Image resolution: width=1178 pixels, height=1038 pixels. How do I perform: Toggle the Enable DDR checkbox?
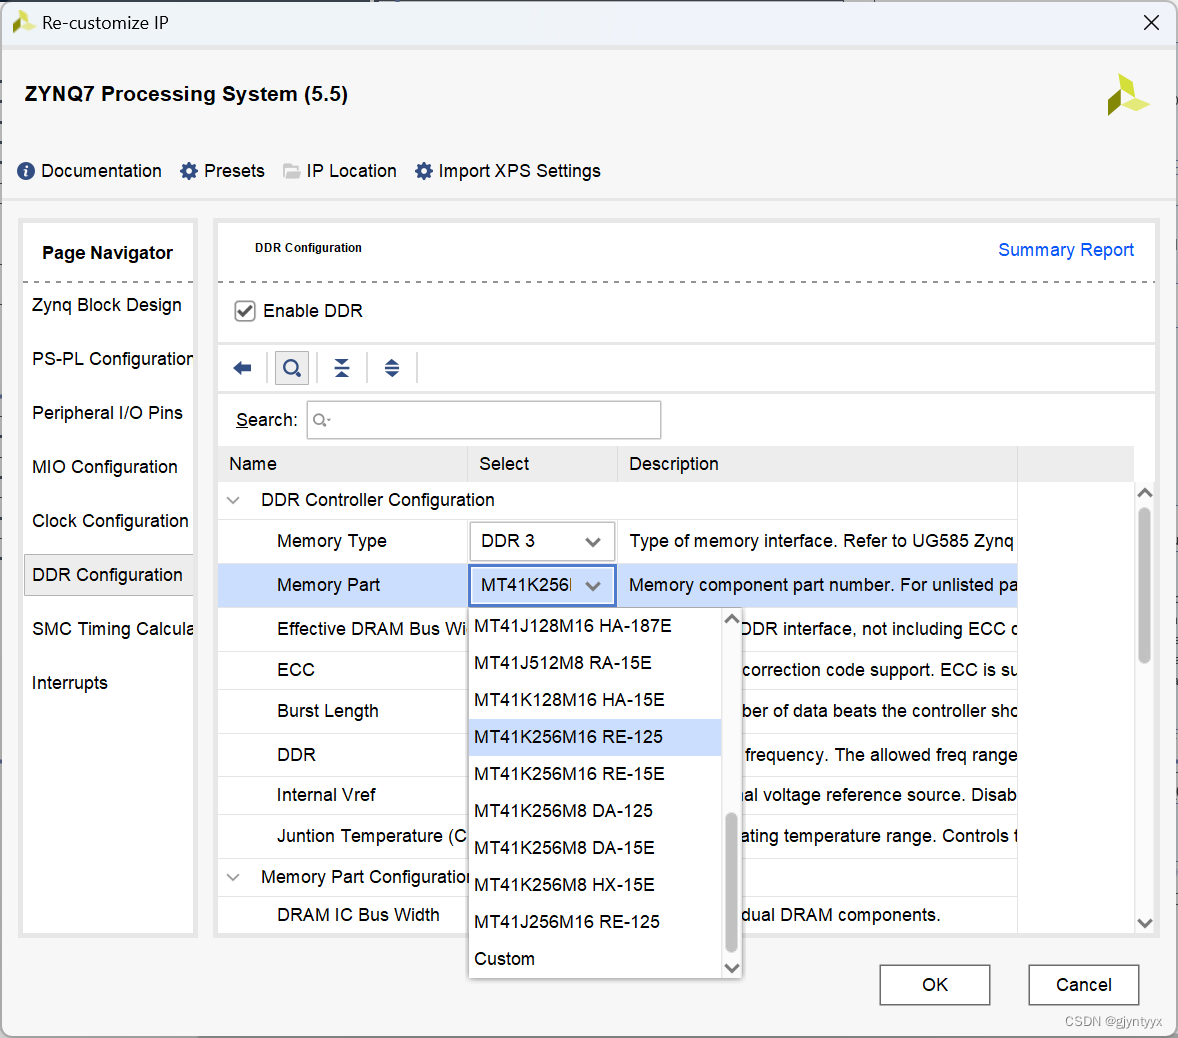[x=245, y=311]
